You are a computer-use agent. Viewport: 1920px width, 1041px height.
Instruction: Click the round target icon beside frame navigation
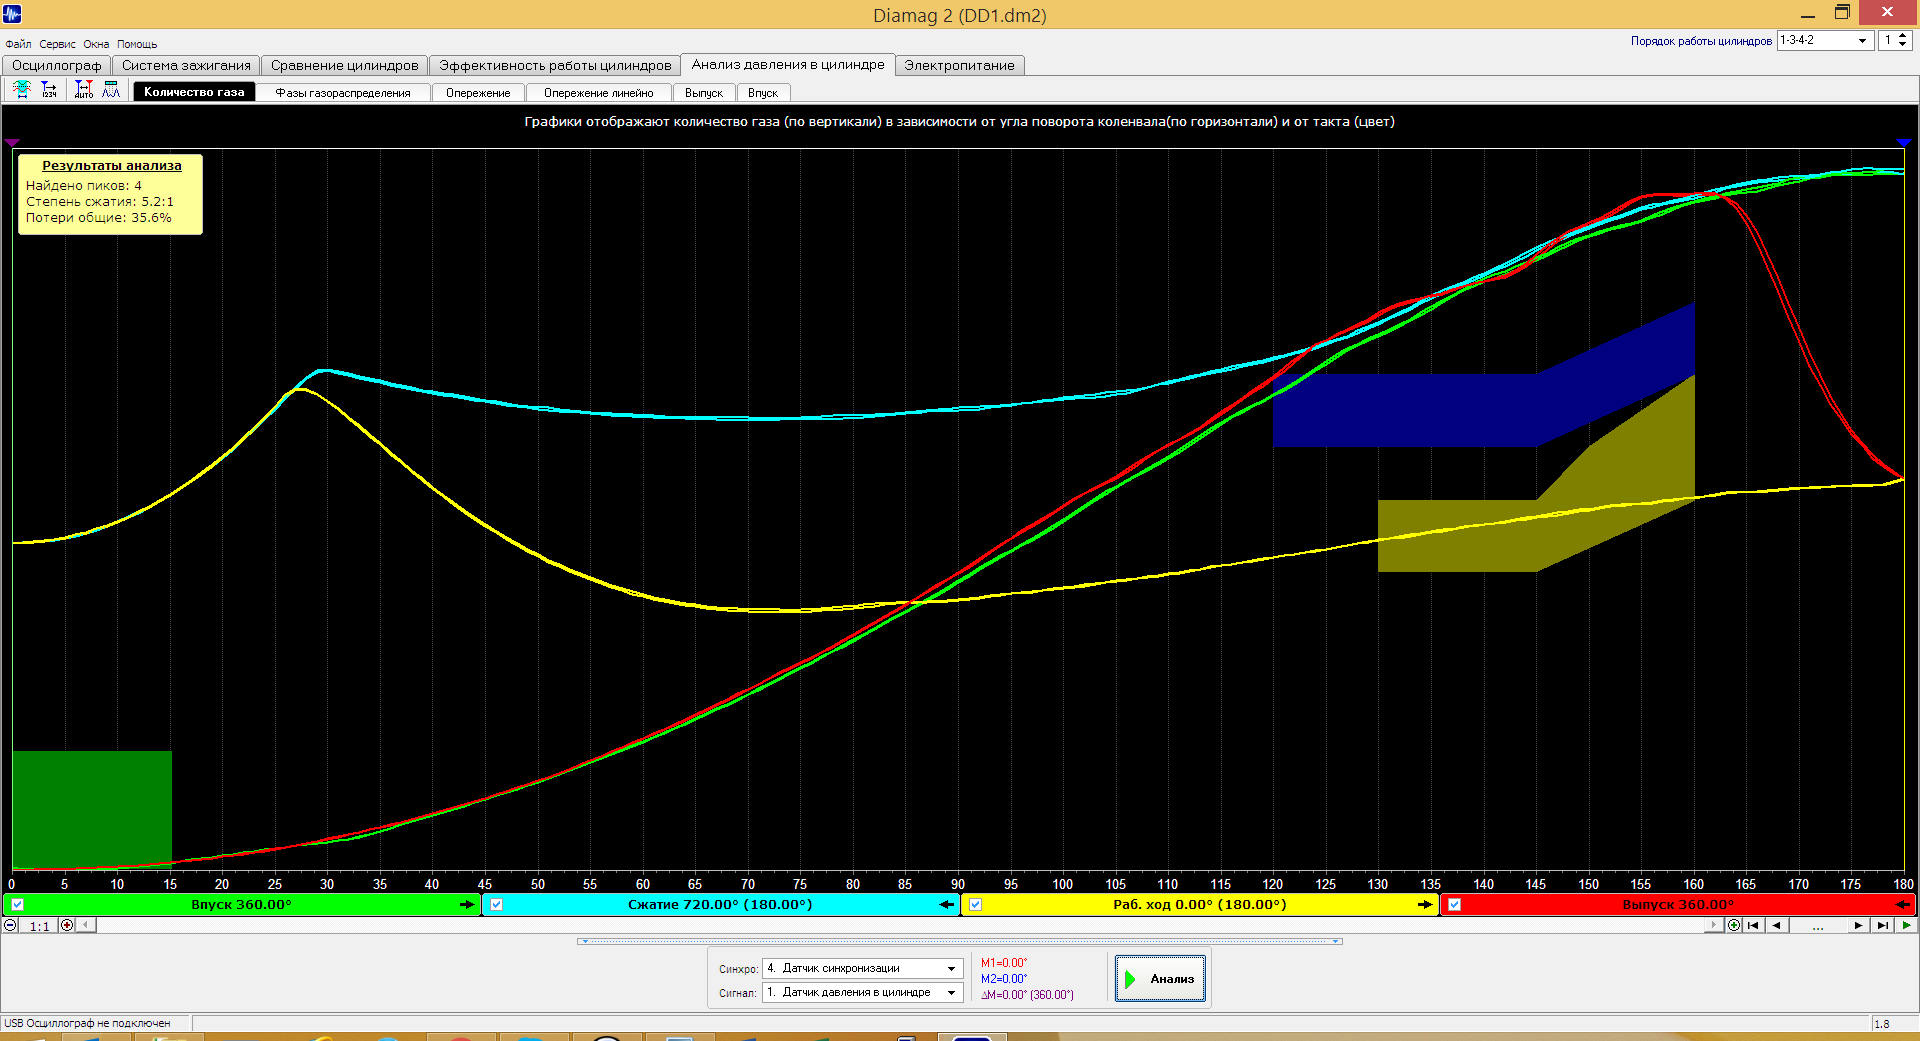click(x=1734, y=925)
